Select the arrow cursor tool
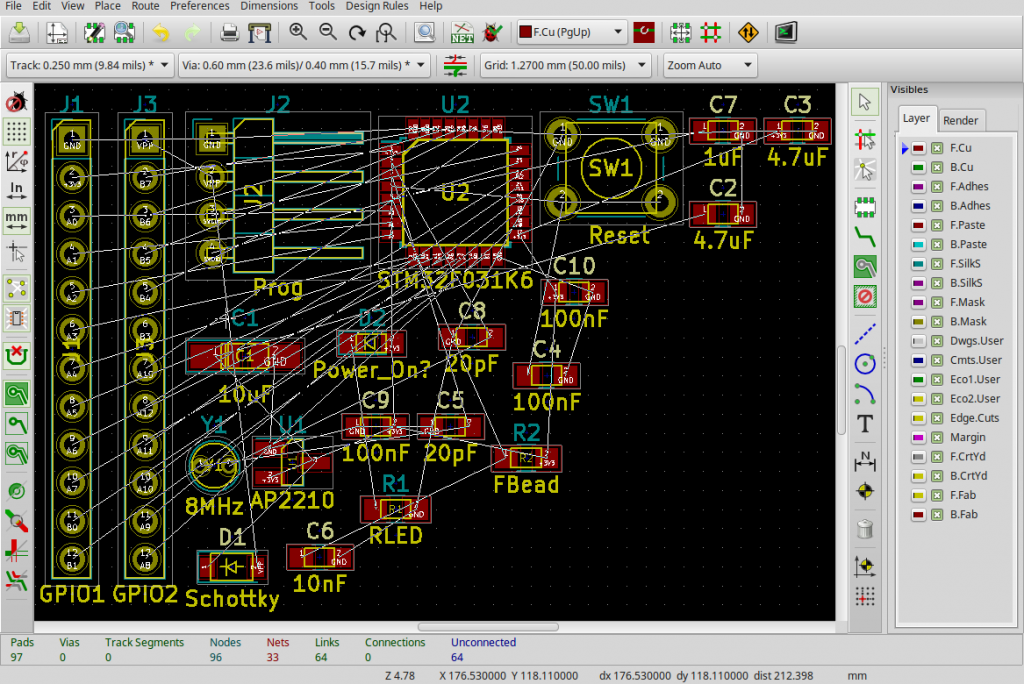Viewport: 1024px width, 684px height. point(865,102)
